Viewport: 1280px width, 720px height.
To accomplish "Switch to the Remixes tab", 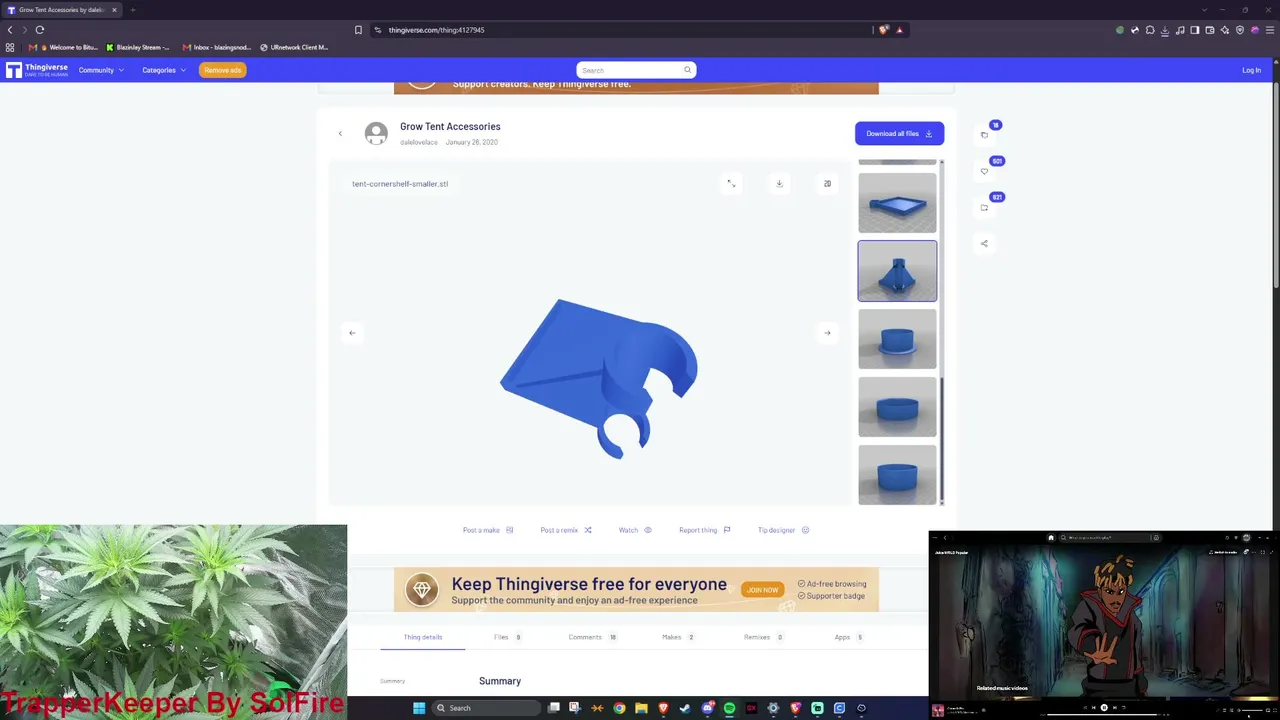I will [764, 637].
